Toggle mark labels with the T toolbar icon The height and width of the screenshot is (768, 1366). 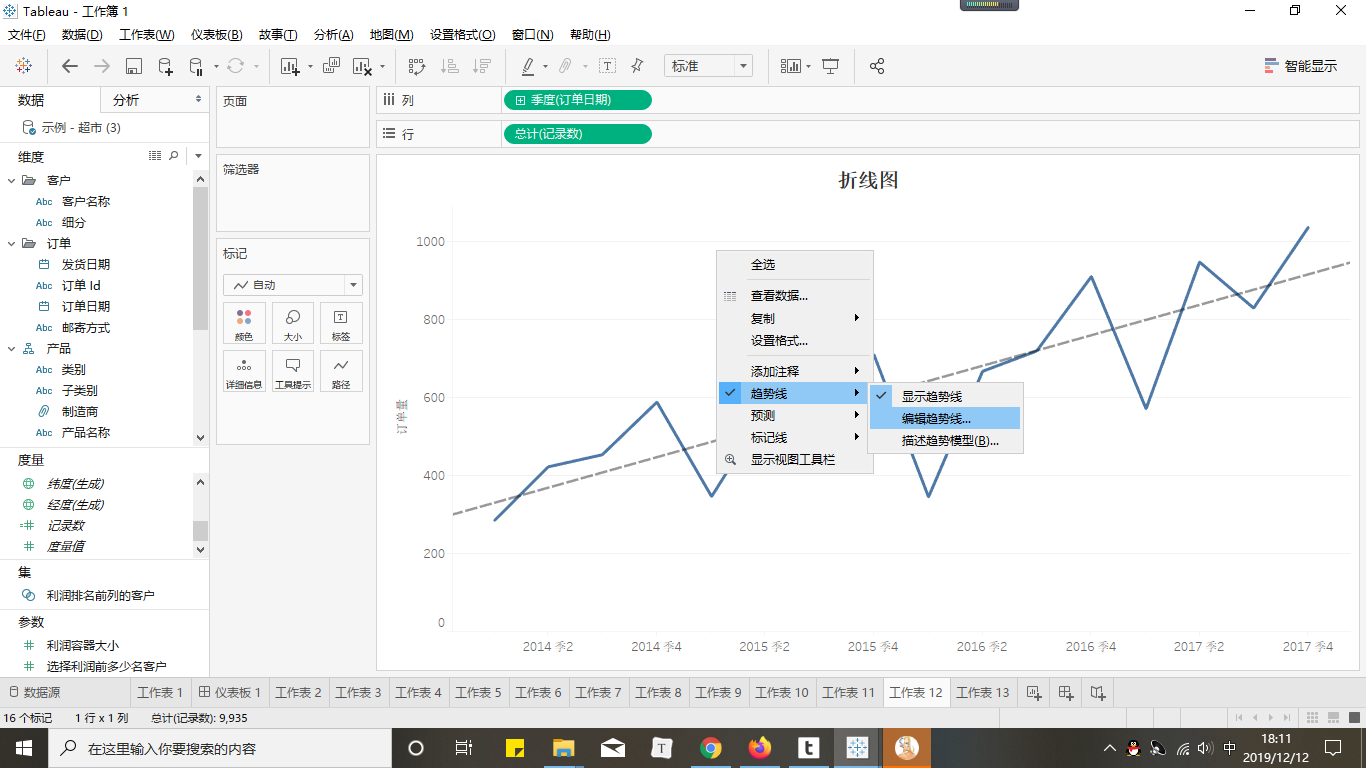click(x=607, y=66)
